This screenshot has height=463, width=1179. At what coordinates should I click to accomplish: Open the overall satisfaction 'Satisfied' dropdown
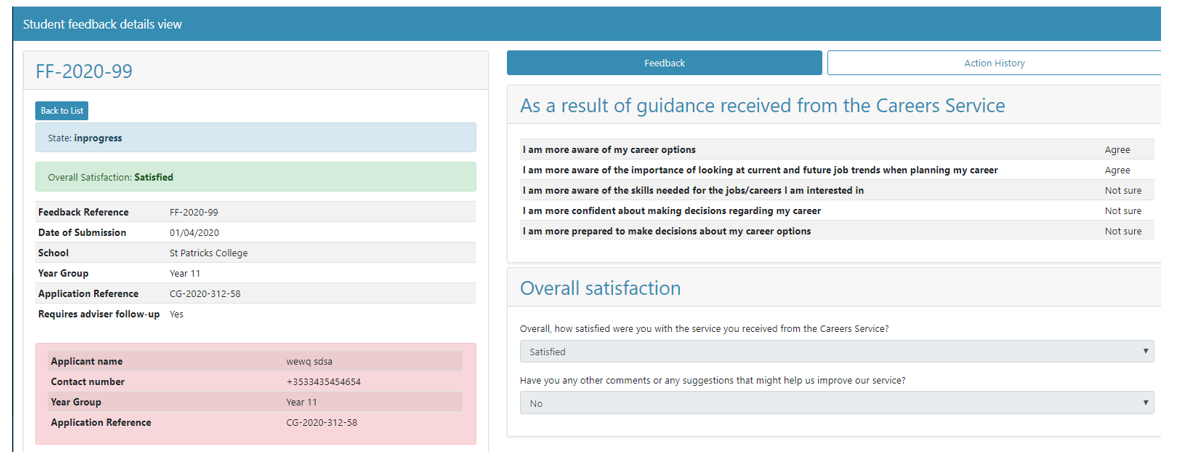point(836,352)
